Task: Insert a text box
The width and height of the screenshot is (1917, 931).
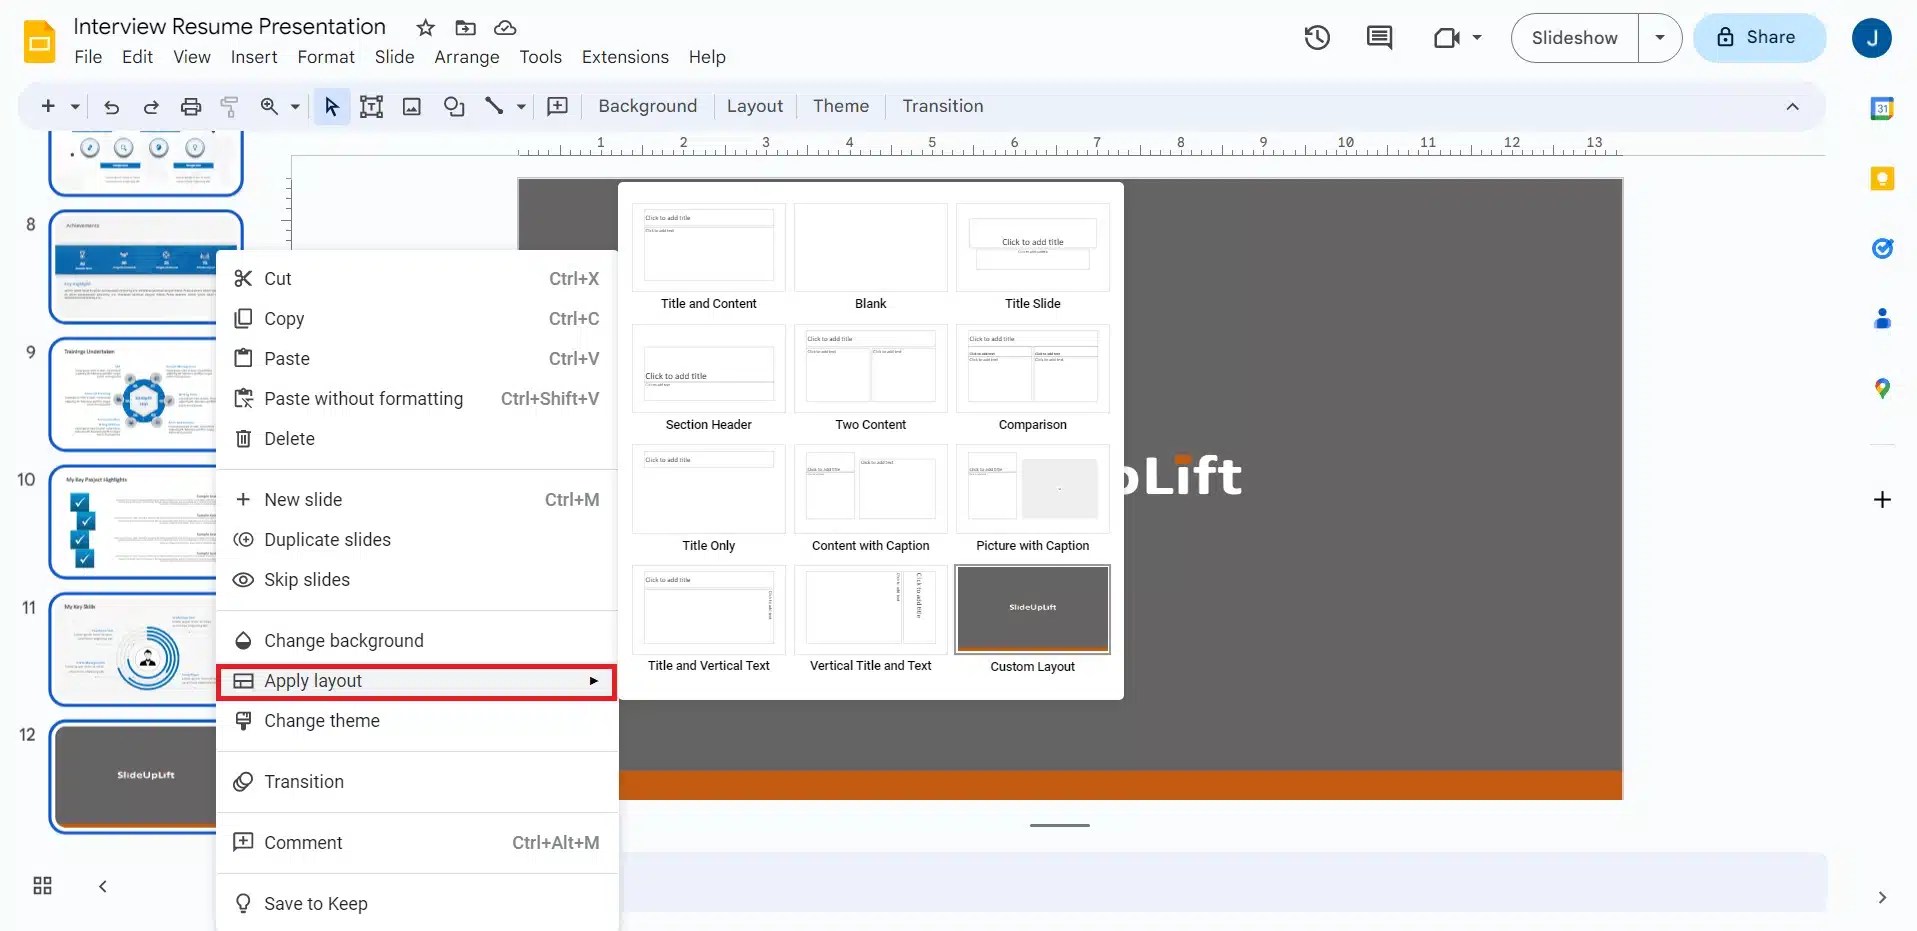Action: click(371, 107)
